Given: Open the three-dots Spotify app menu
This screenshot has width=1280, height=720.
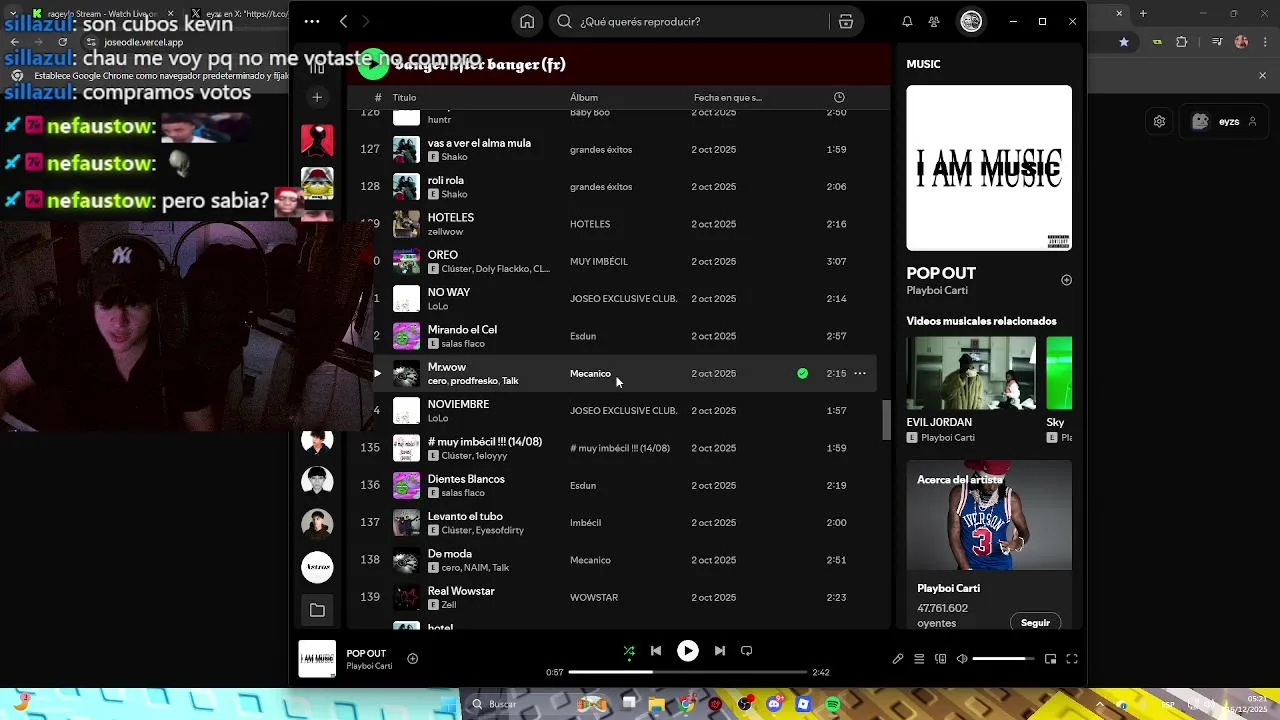Looking at the screenshot, I should pos(312,21).
